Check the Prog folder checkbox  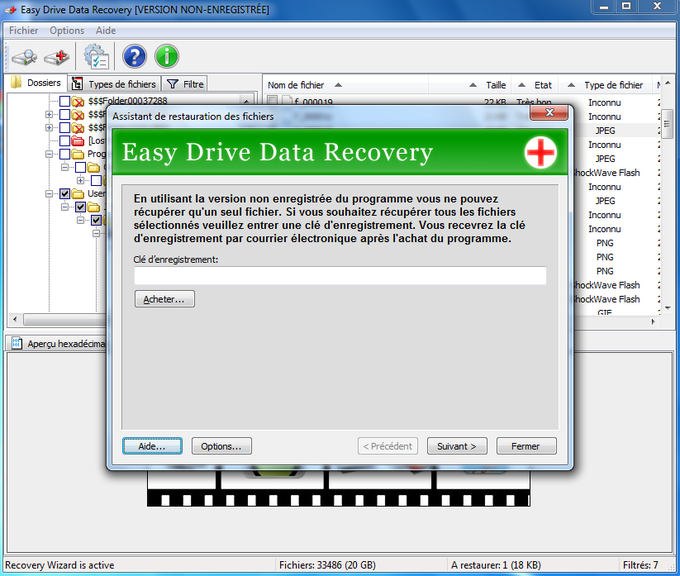[65, 154]
